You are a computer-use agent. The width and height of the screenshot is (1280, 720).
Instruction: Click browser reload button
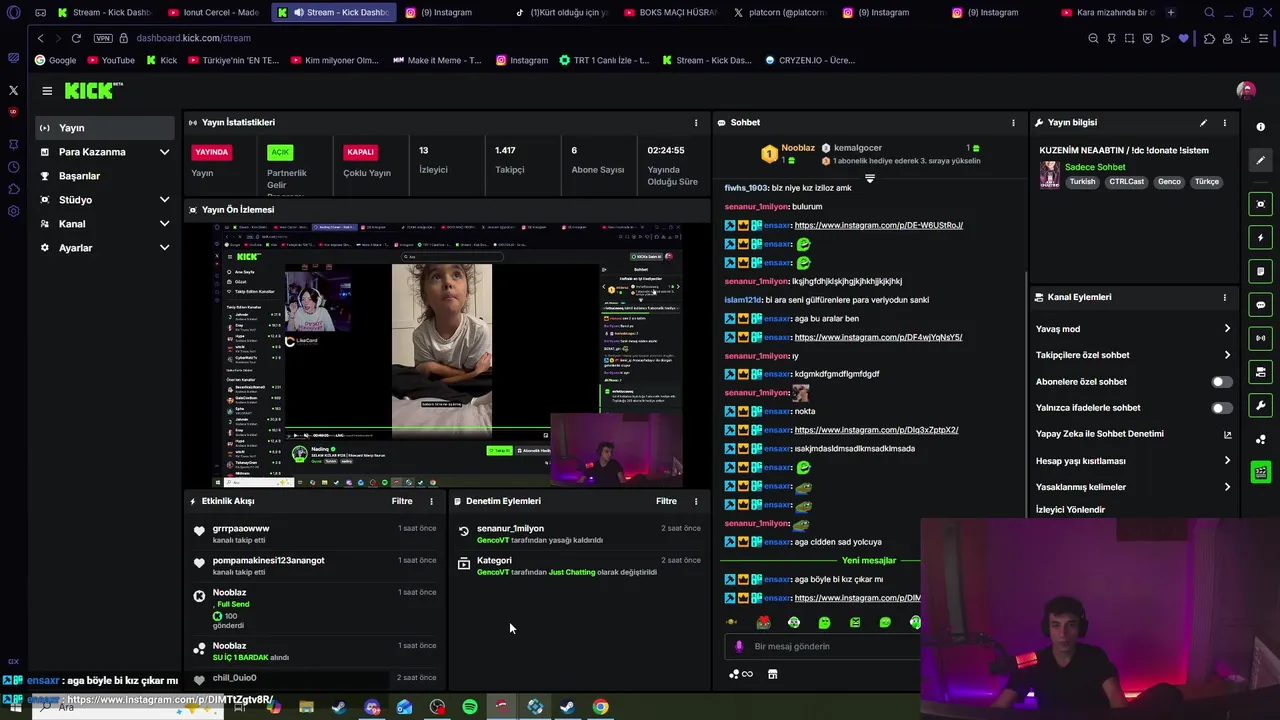(76, 38)
